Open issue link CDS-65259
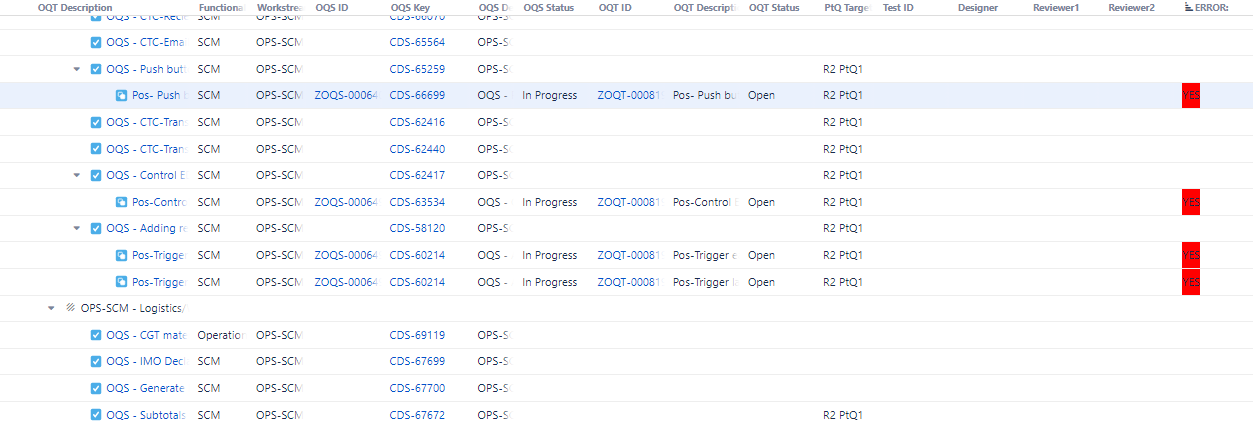Screen dimensions: 1253x427 click(417, 69)
